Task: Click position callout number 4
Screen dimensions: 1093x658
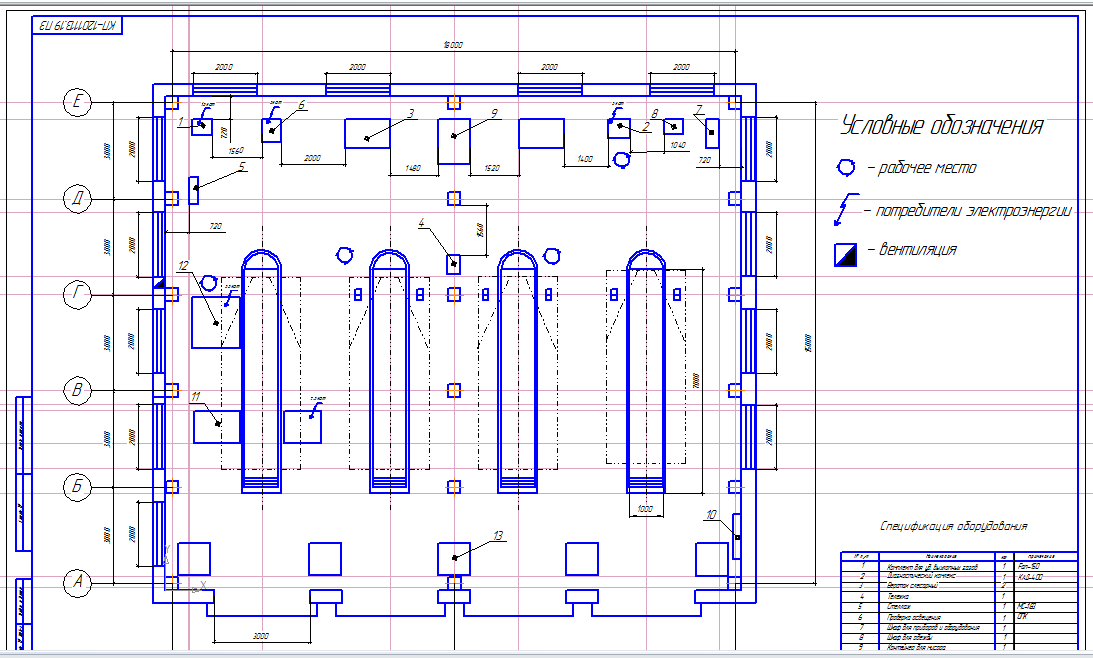Action: (x=421, y=223)
